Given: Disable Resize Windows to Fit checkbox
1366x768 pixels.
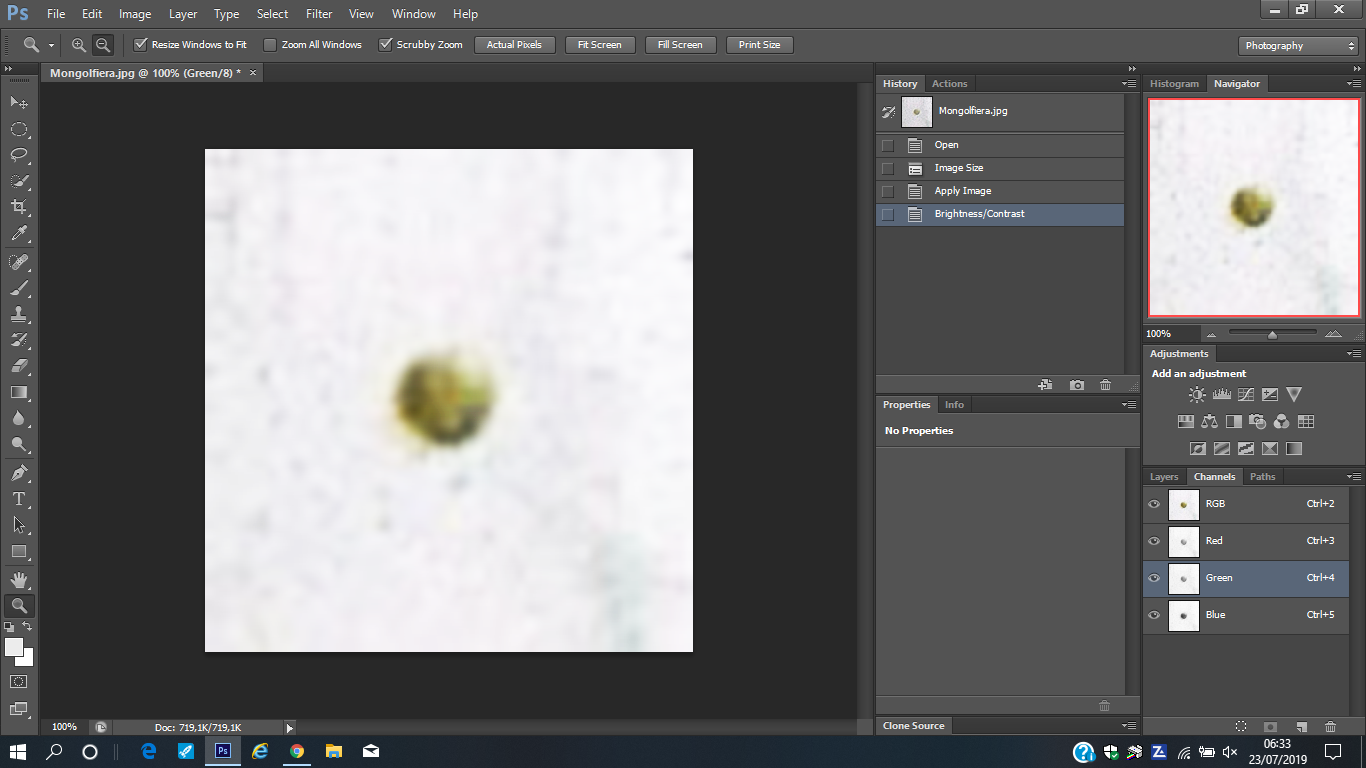Looking at the screenshot, I should [141, 45].
